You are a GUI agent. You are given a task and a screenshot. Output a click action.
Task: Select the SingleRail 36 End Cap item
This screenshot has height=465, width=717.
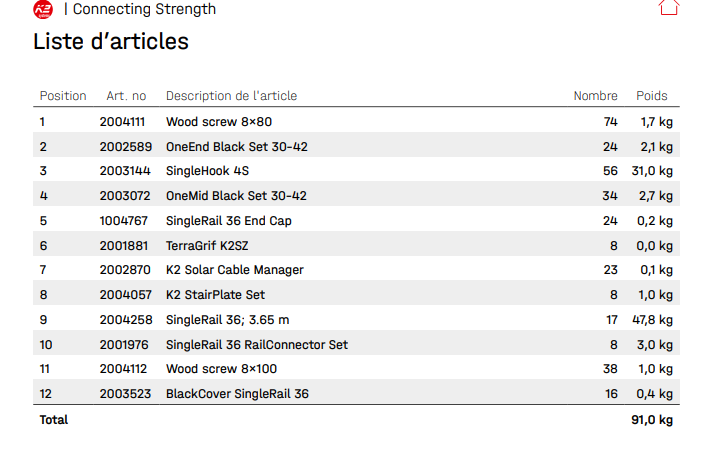click(x=228, y=221)
